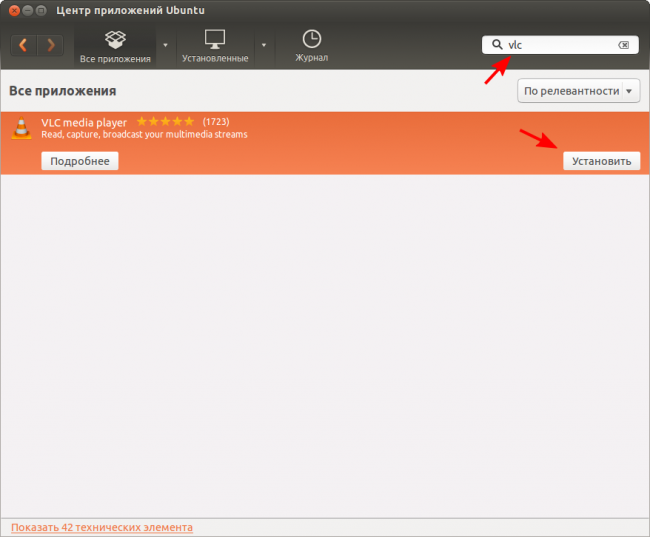Click the magnifier icon in the search box
The height and width of the screenshot is (537, 650).
pyautogui.click(x=497, y=44)
